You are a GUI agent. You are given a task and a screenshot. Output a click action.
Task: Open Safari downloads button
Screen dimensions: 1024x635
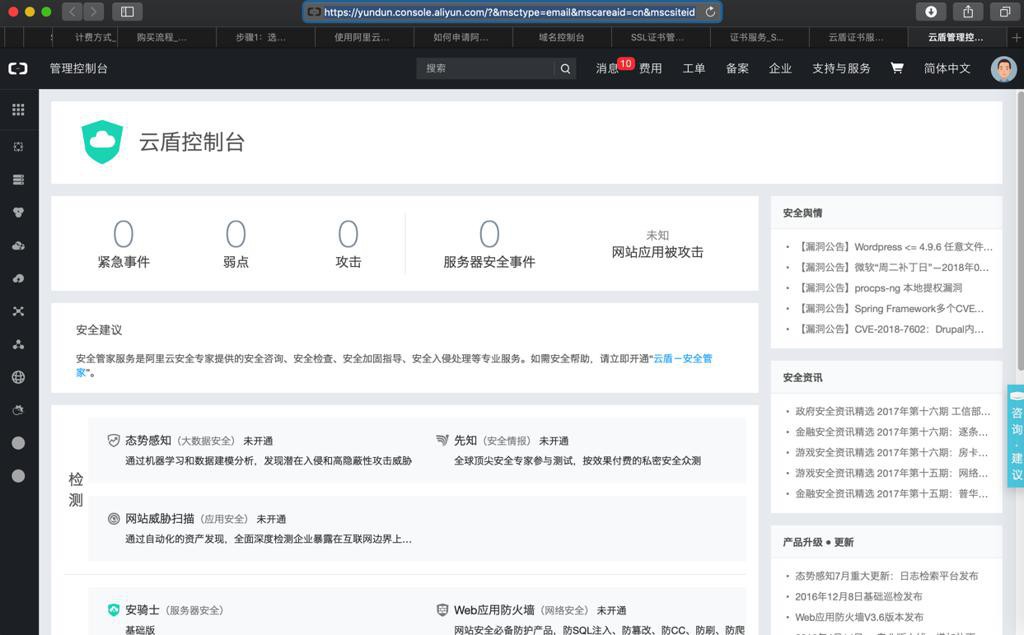coord(931,12)
